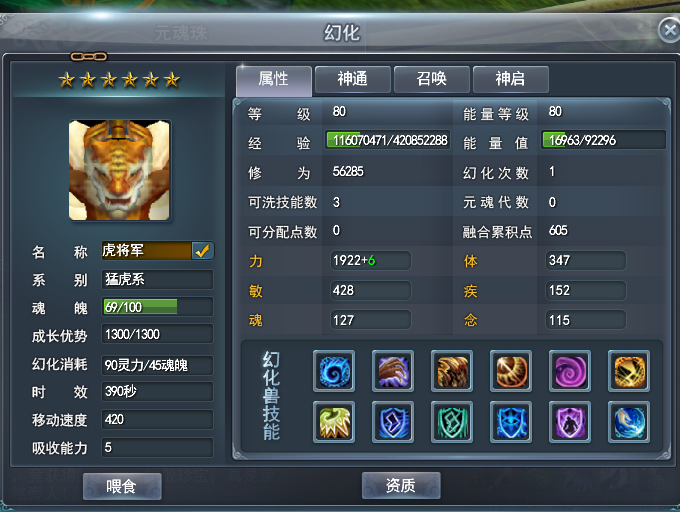Click the tiger general portrait thumbnail
Screen dimensions: 680x512
[119, 170]
